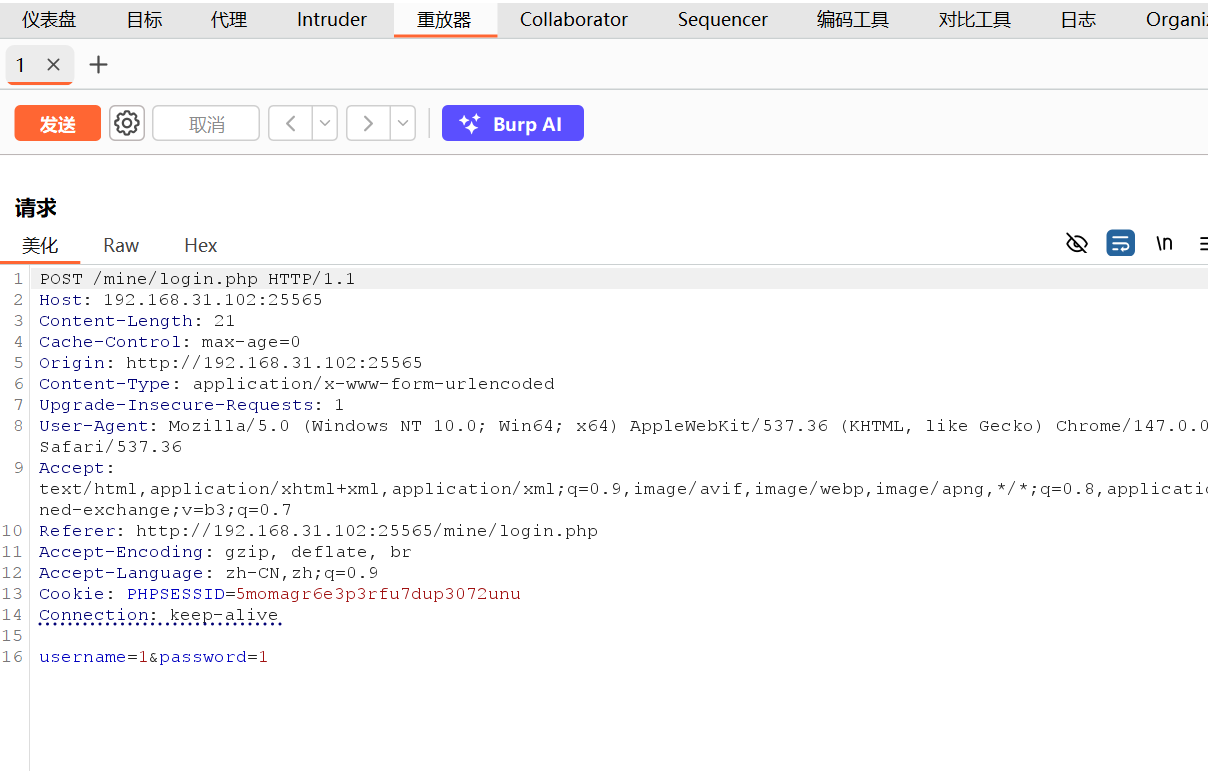Open the Repeater settings gear icon
Image resolution: width=1208 pixels, height=771 pixels.
[127, 123]
